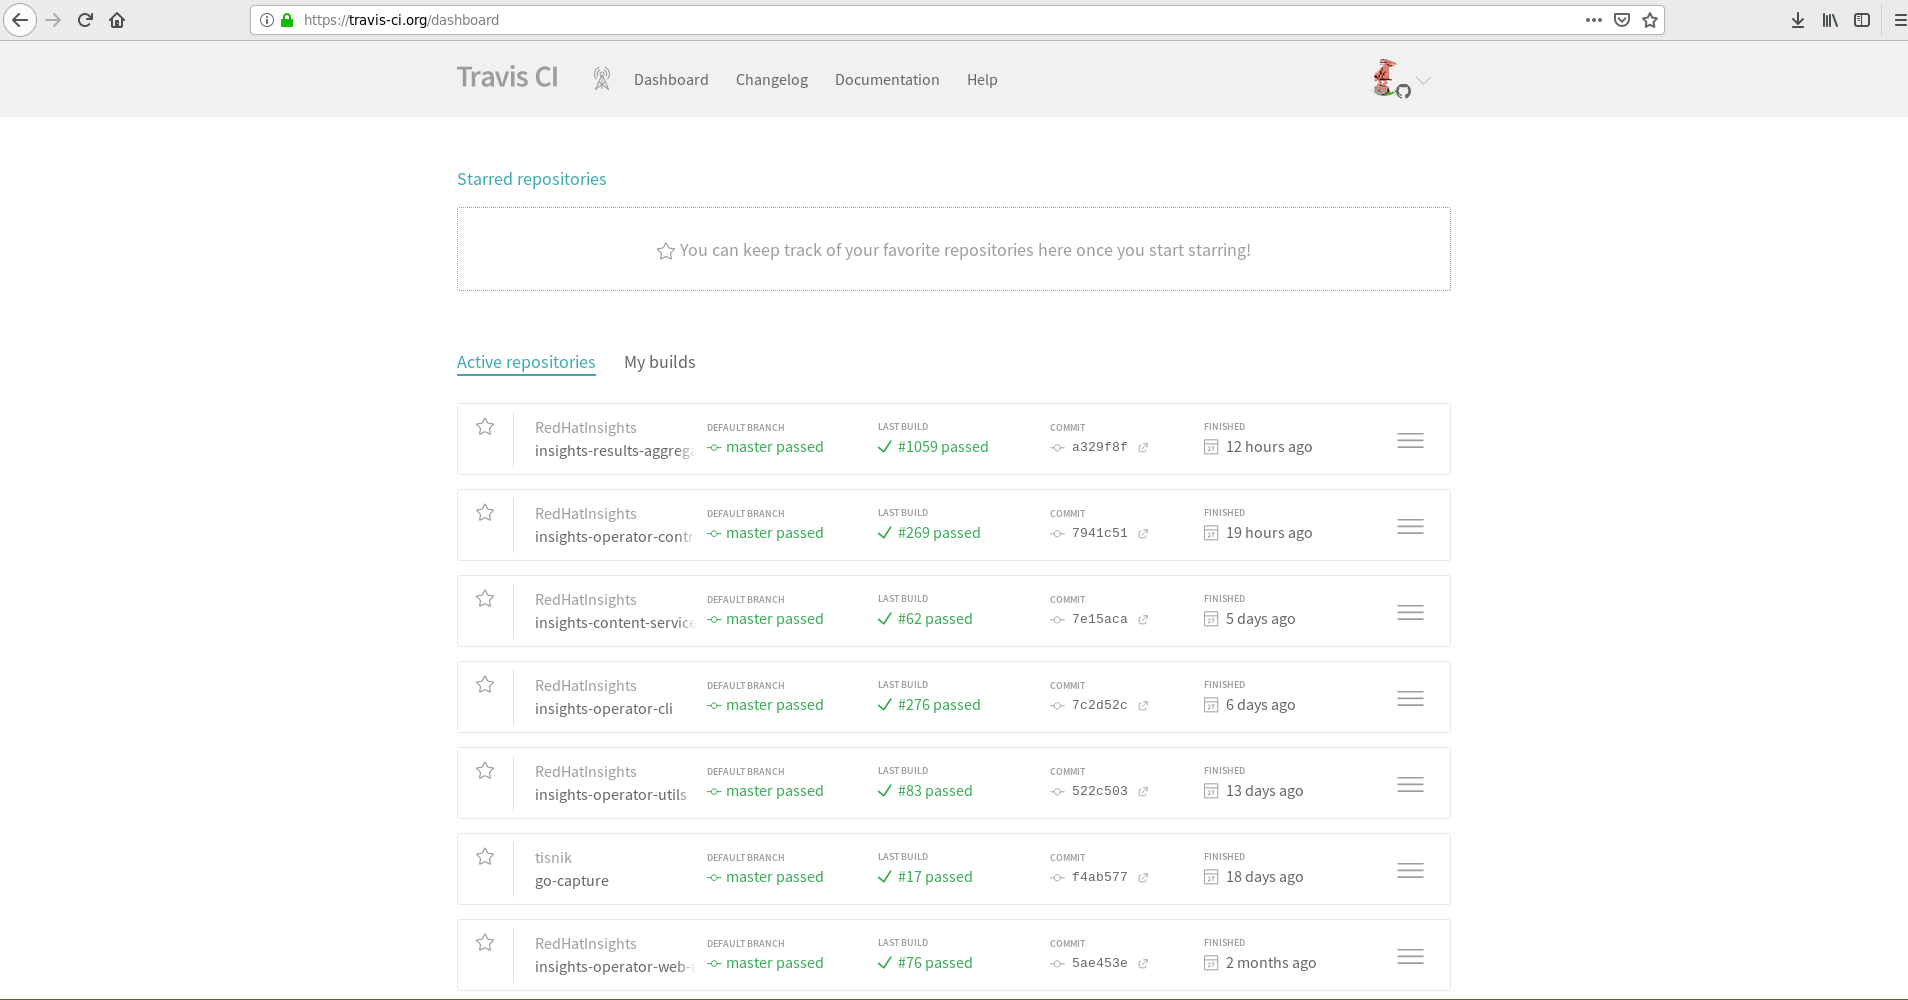This screenshot has width=1908, height=1000.
Task: Open Firefox application menu
Action: tap(1899, 20)
